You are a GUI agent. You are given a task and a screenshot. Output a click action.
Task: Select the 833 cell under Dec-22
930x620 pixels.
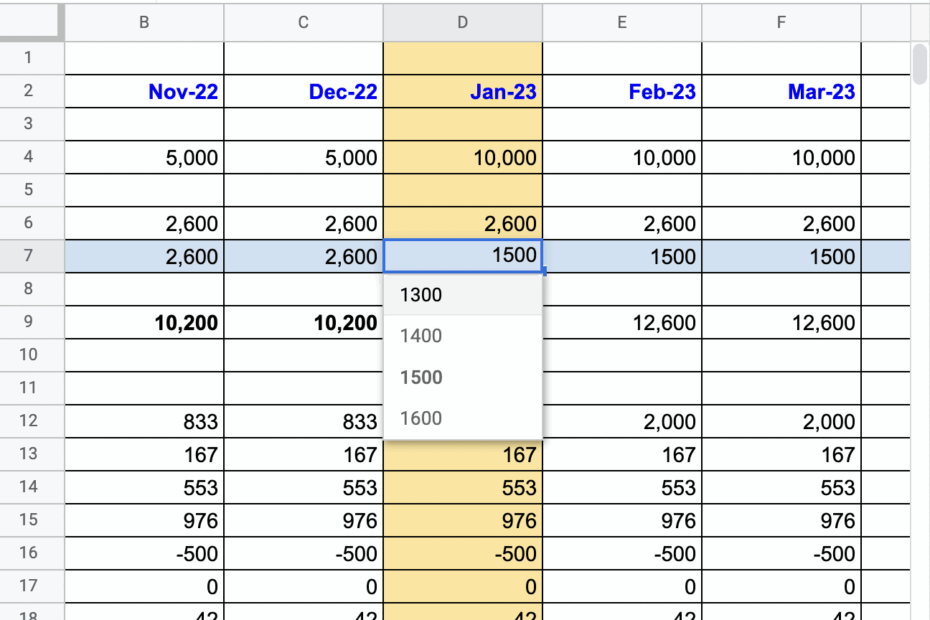pos(303,421)
